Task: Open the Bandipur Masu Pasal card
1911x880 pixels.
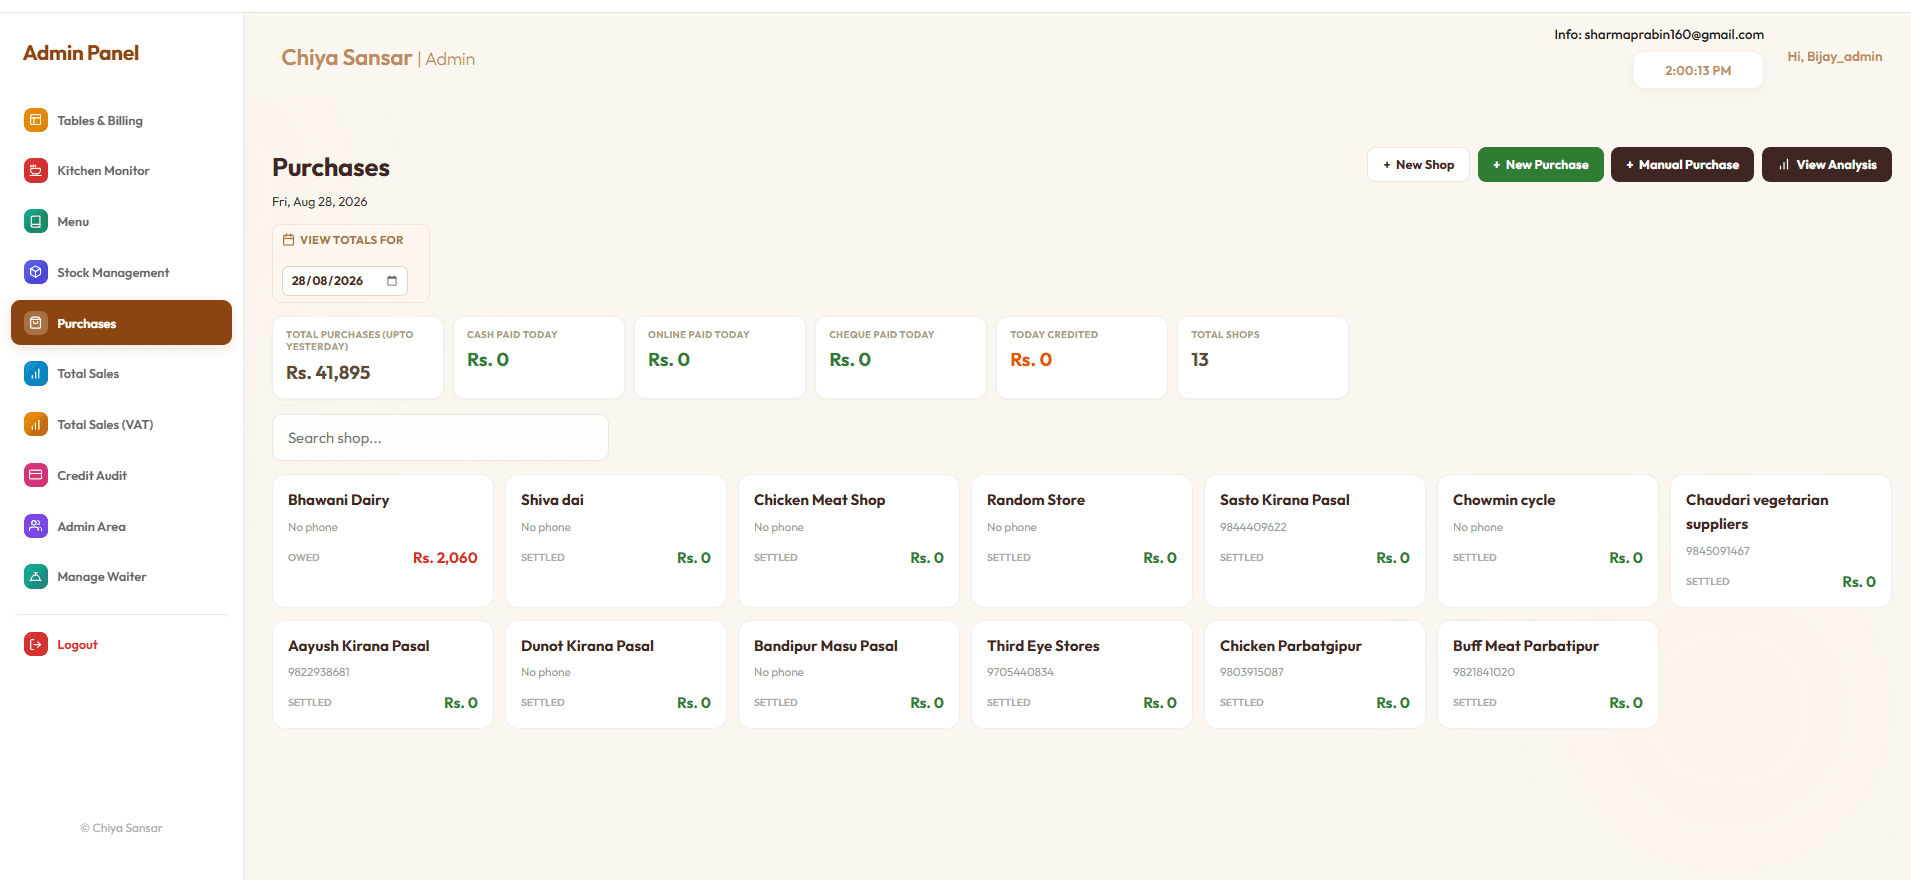Action: tap(849, 675)
